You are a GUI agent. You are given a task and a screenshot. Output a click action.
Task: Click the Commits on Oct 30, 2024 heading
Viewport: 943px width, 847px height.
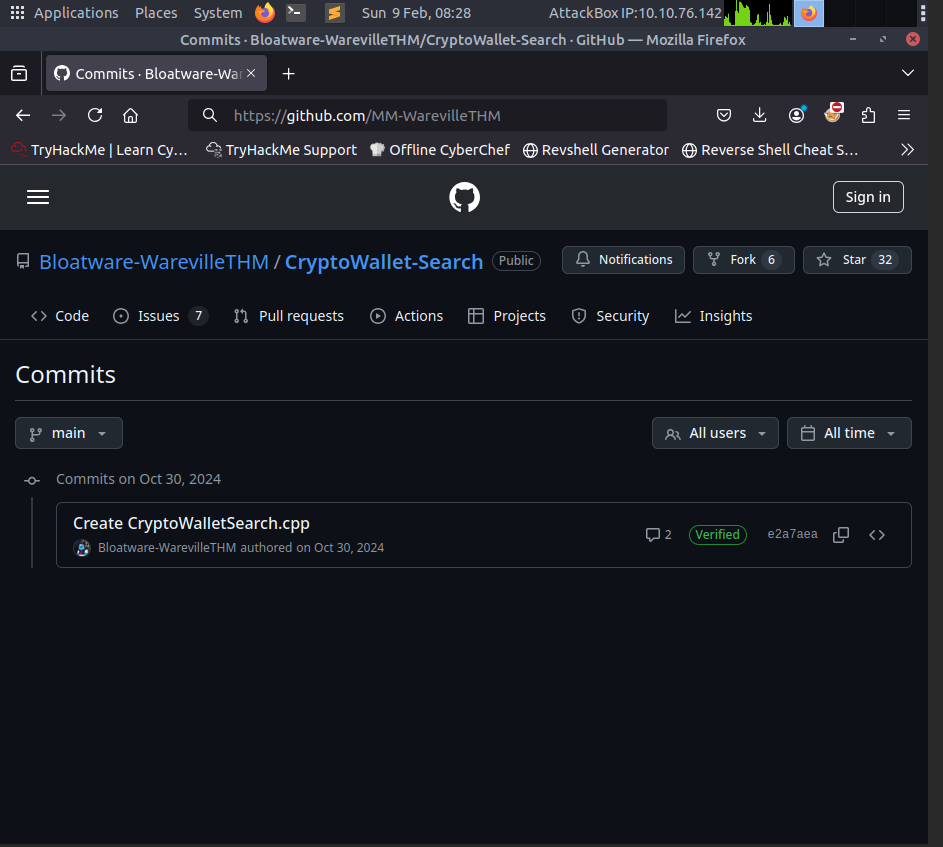click(138, 479)
